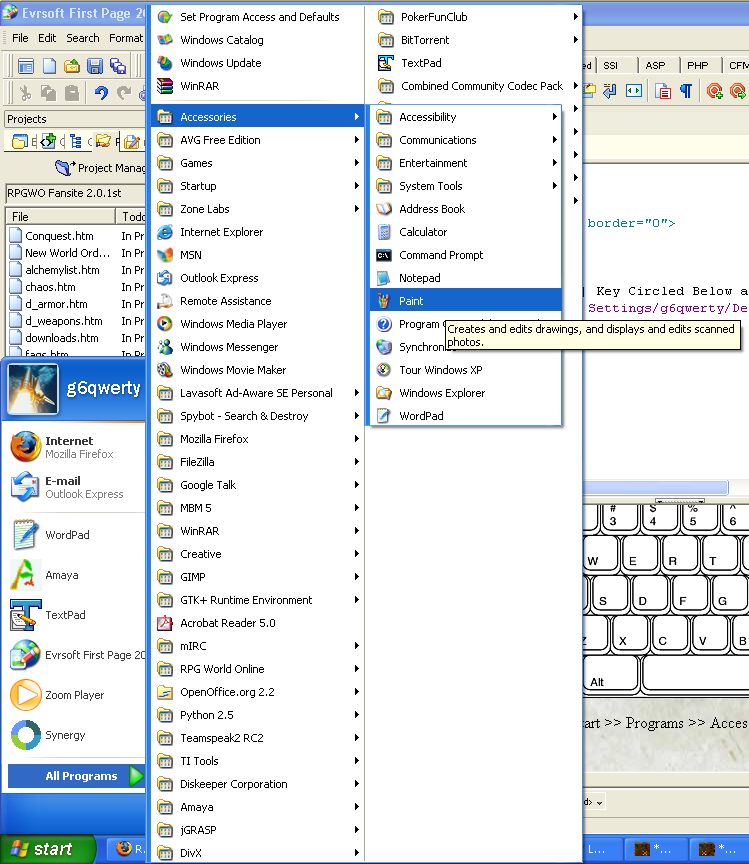
Task: Click the paragraph mark toolbar icon
Action: (x=686, y=91)
